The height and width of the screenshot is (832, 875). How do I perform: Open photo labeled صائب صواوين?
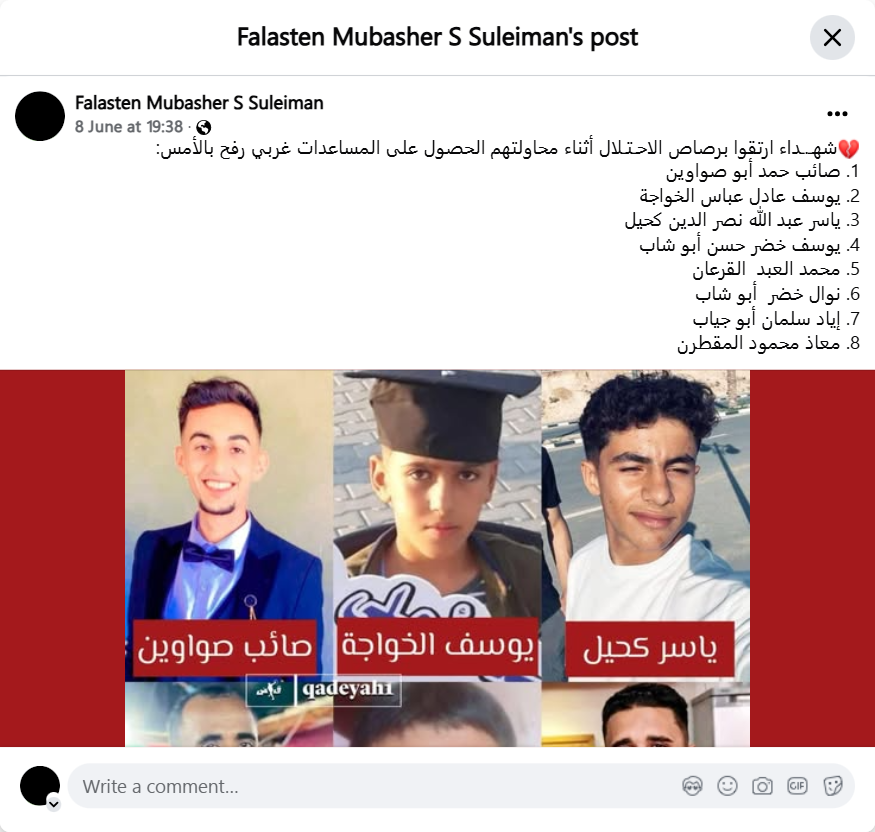tap(229, 526)
